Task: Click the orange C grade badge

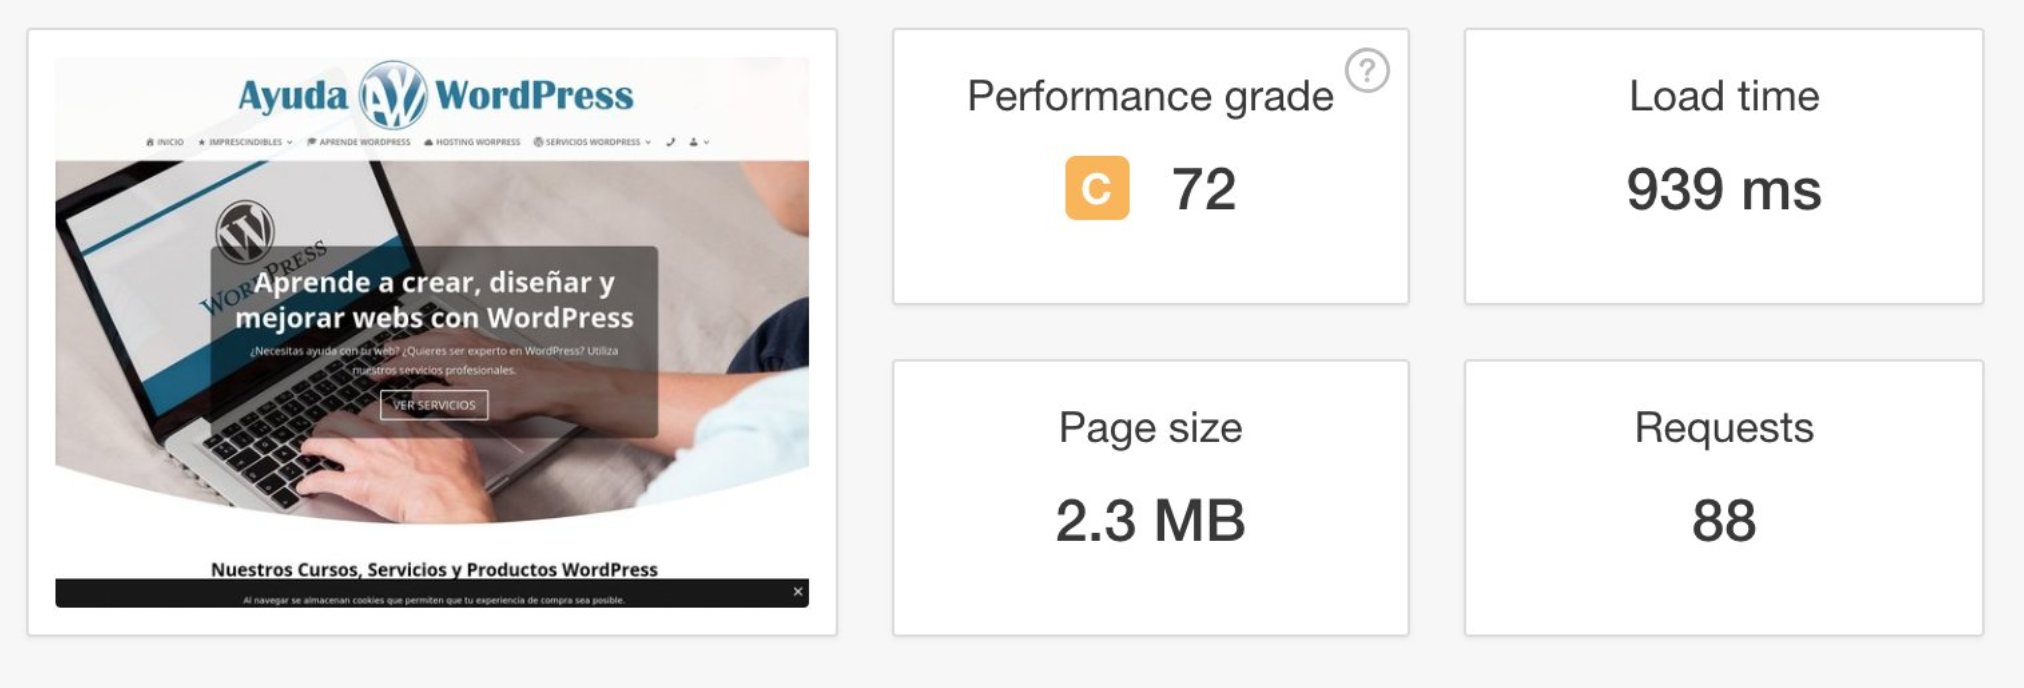Action: [1097, 188]
